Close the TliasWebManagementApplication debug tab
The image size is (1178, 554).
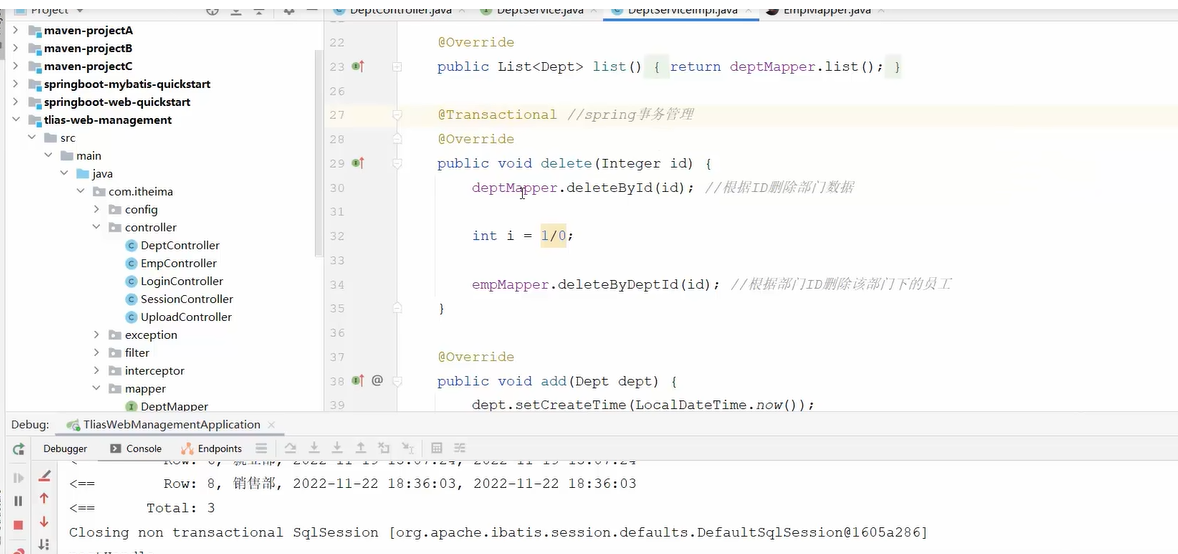(x=272, y=425)
